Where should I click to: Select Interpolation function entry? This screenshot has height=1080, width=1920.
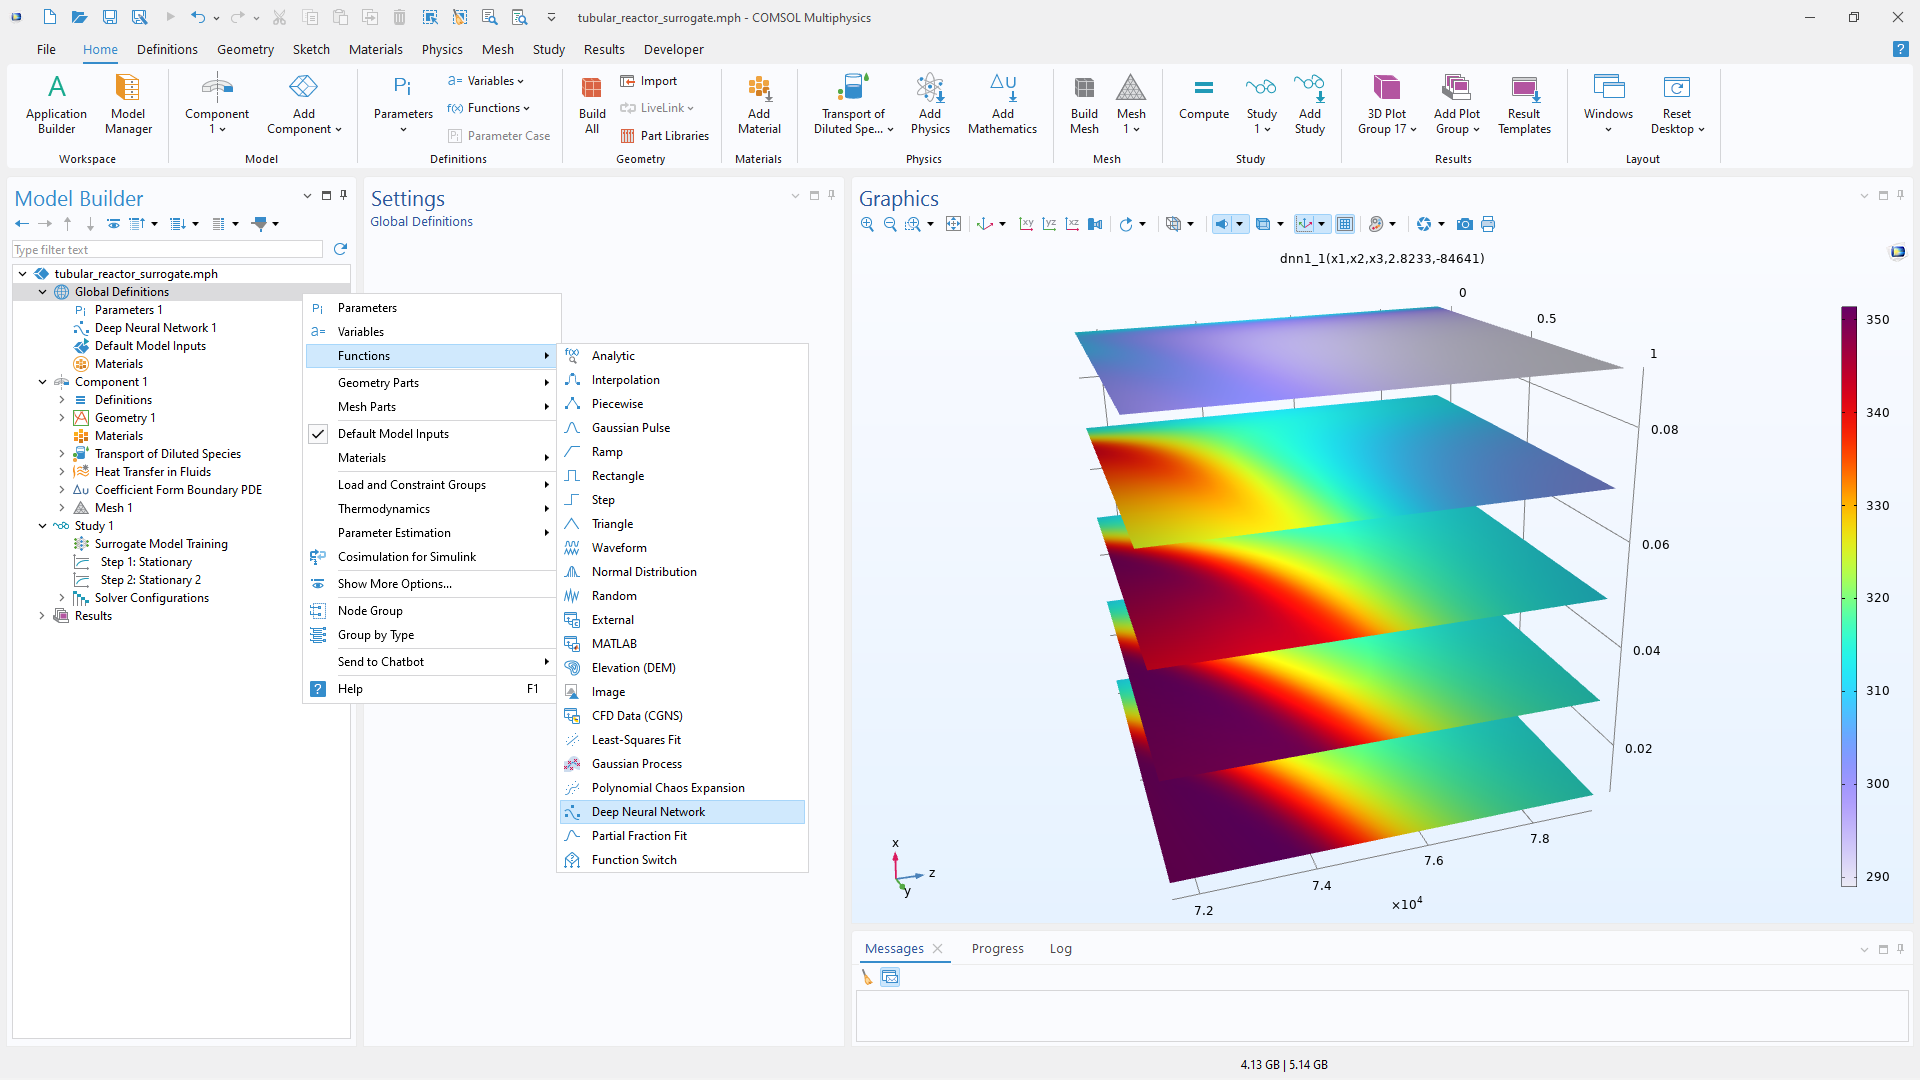pos(683,380)
